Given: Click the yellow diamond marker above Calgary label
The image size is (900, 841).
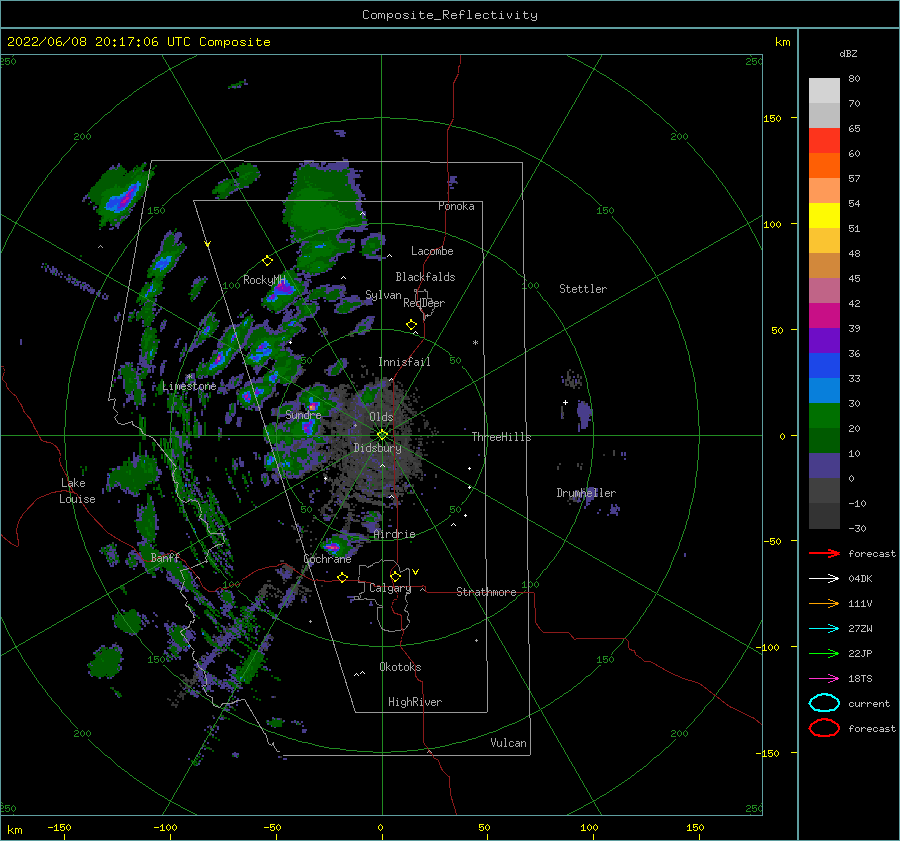Looking at the screenshot, I should click(395, 576).
